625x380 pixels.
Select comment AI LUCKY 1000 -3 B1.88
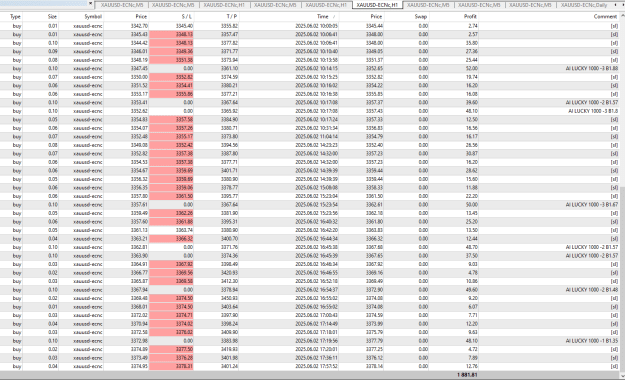592,69
